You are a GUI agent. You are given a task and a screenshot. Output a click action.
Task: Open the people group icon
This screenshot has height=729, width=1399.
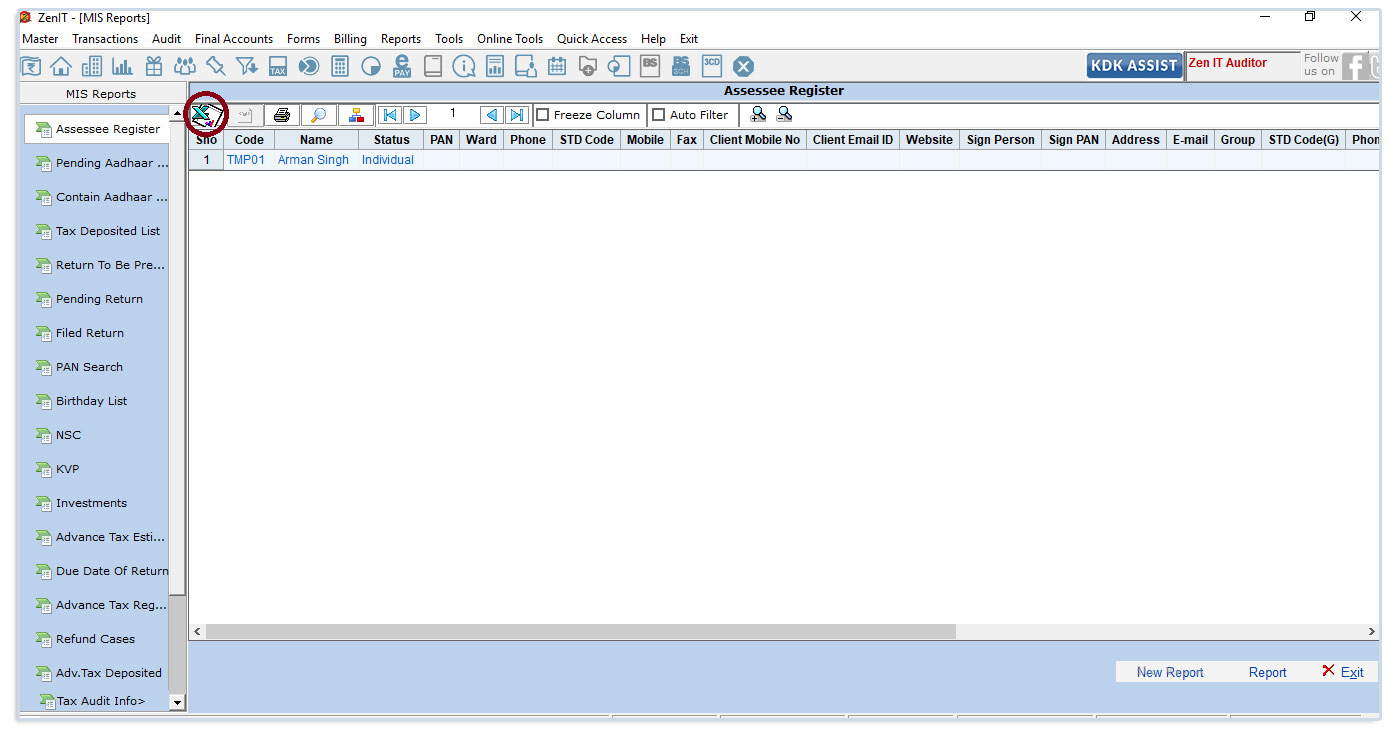(x=185, y=66)
